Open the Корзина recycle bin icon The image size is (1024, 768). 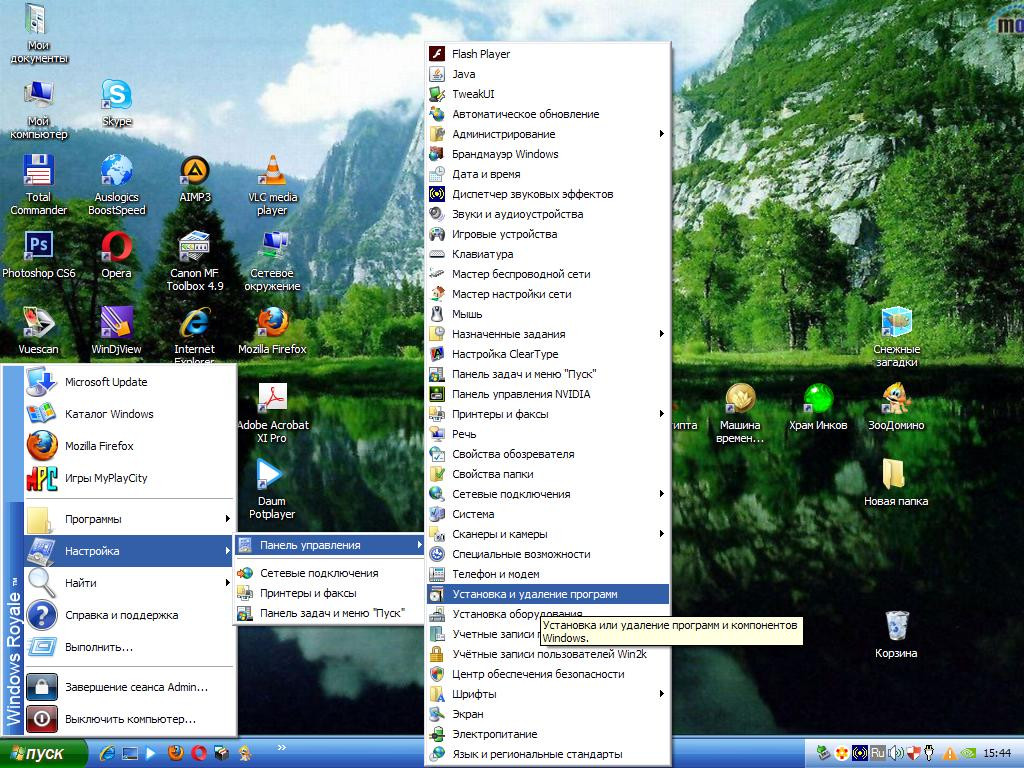[896, 630]
